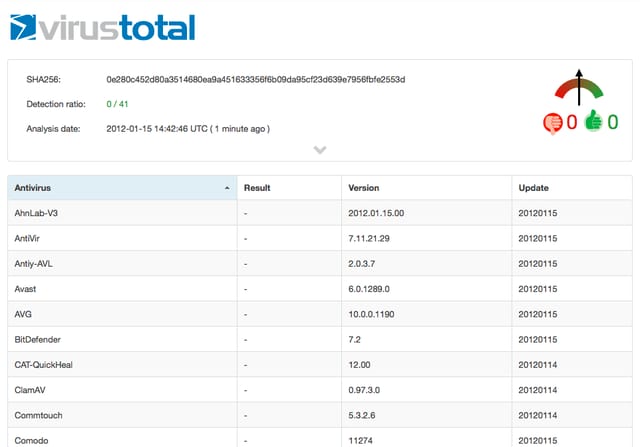This screenshot has height=447, width=640.
Task: Click version 5.3.2.6 for Commtouch
Action: pyautogui.click(x=362, y=416)
